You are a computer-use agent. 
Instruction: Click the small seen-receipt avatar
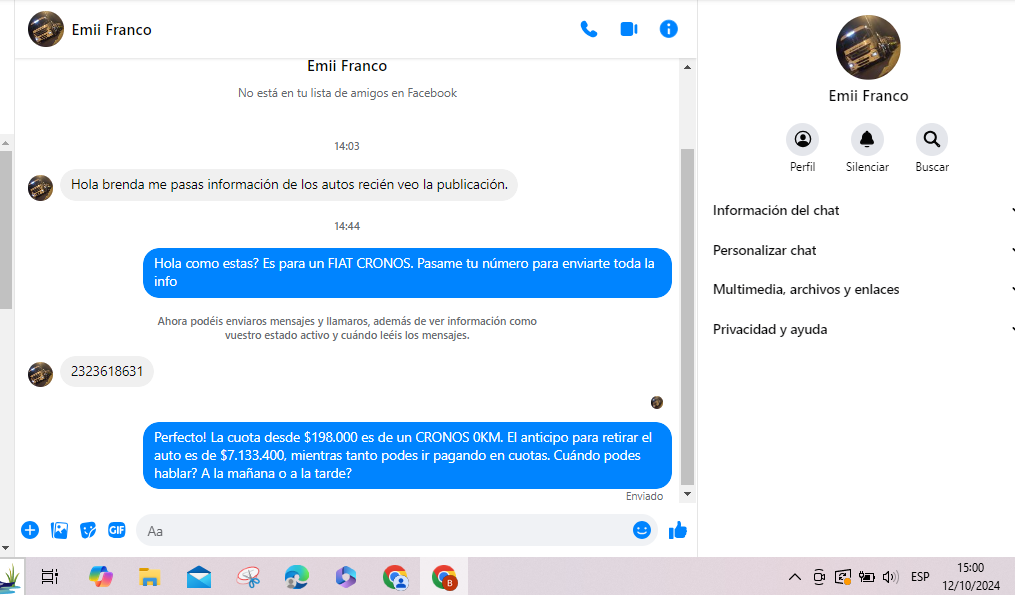(656, 403)
